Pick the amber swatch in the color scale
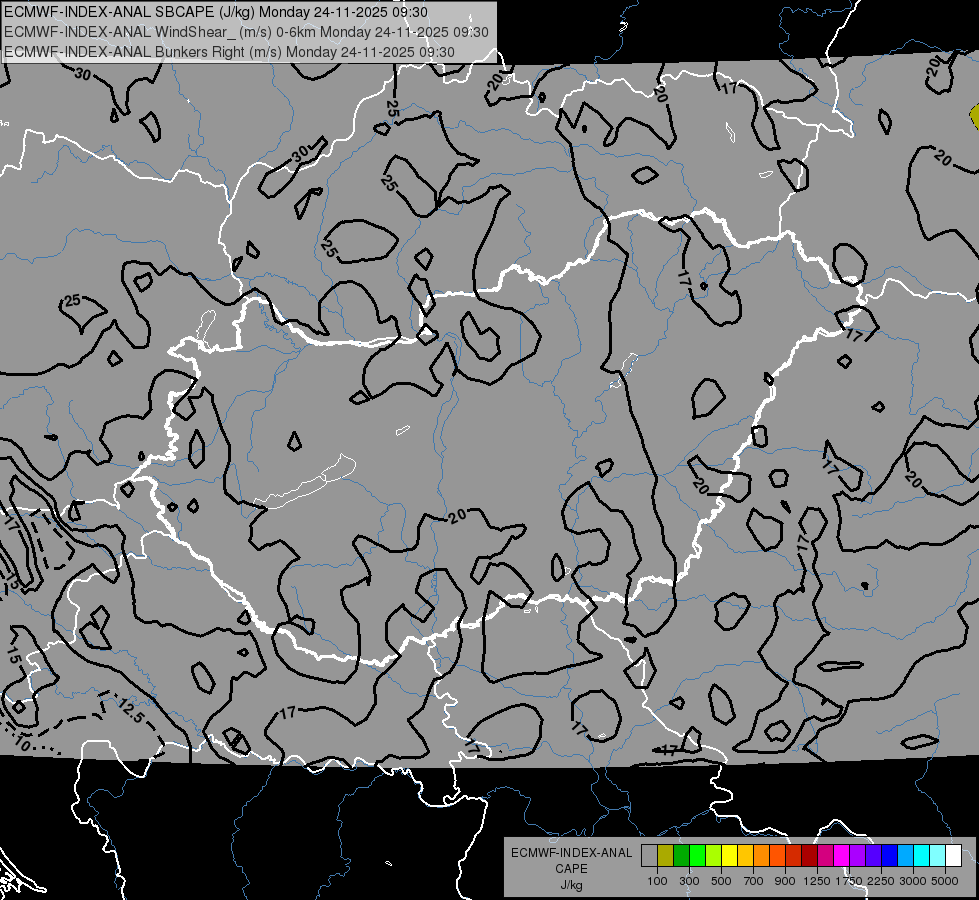Screen dimensions: 979x900 (745, 855)
